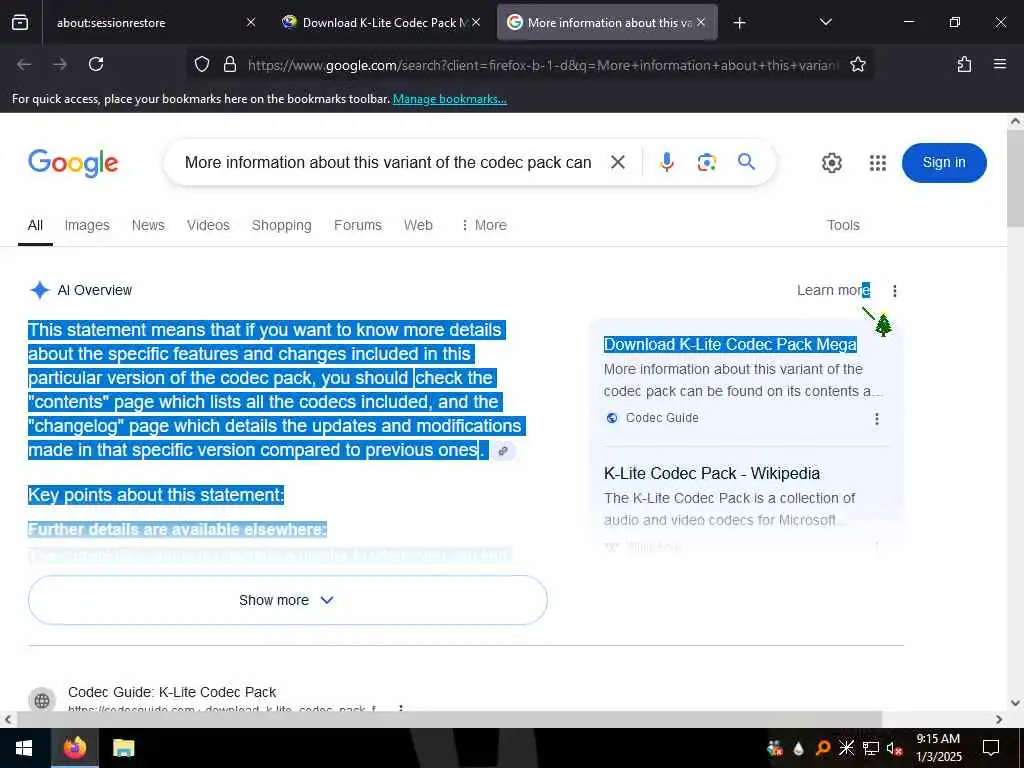The image size is (1024, 768).
Task: Close the K-Lite Codec Pack tab
Action: tap(476, 22)
